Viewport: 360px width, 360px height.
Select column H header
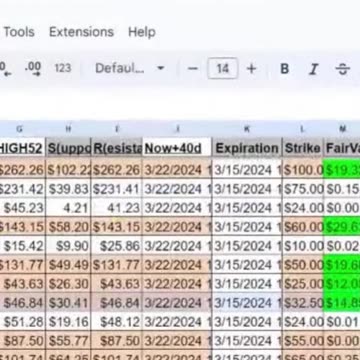click(68, 129)
